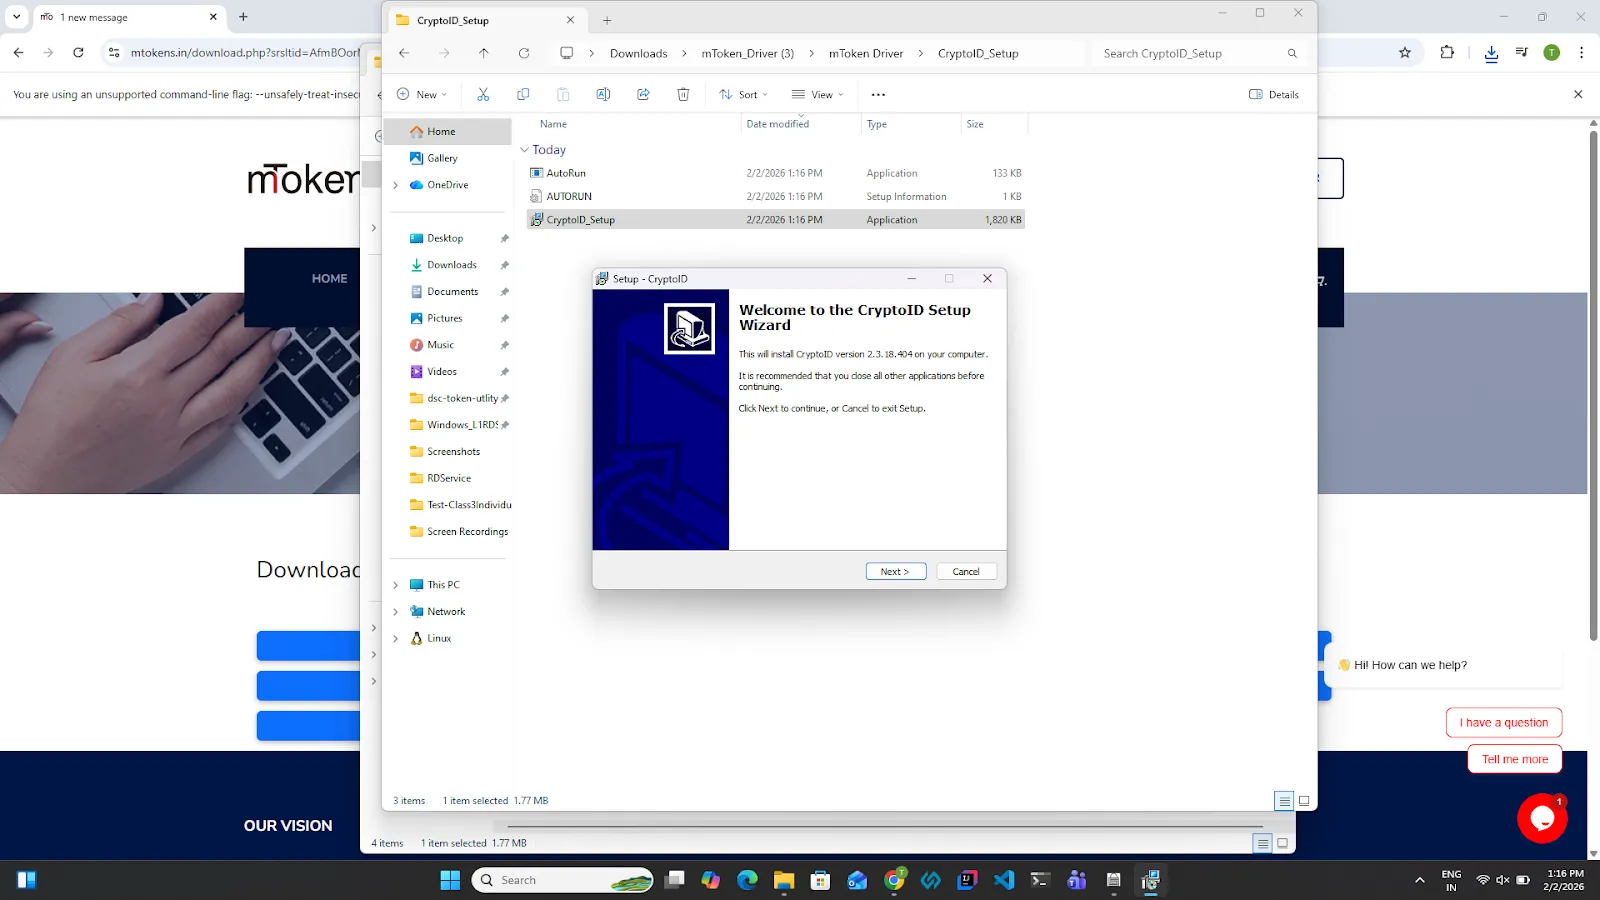This screenshot has height=900, width=1600.
Task: Collapse the Today group header
Action: pos(524,150)
